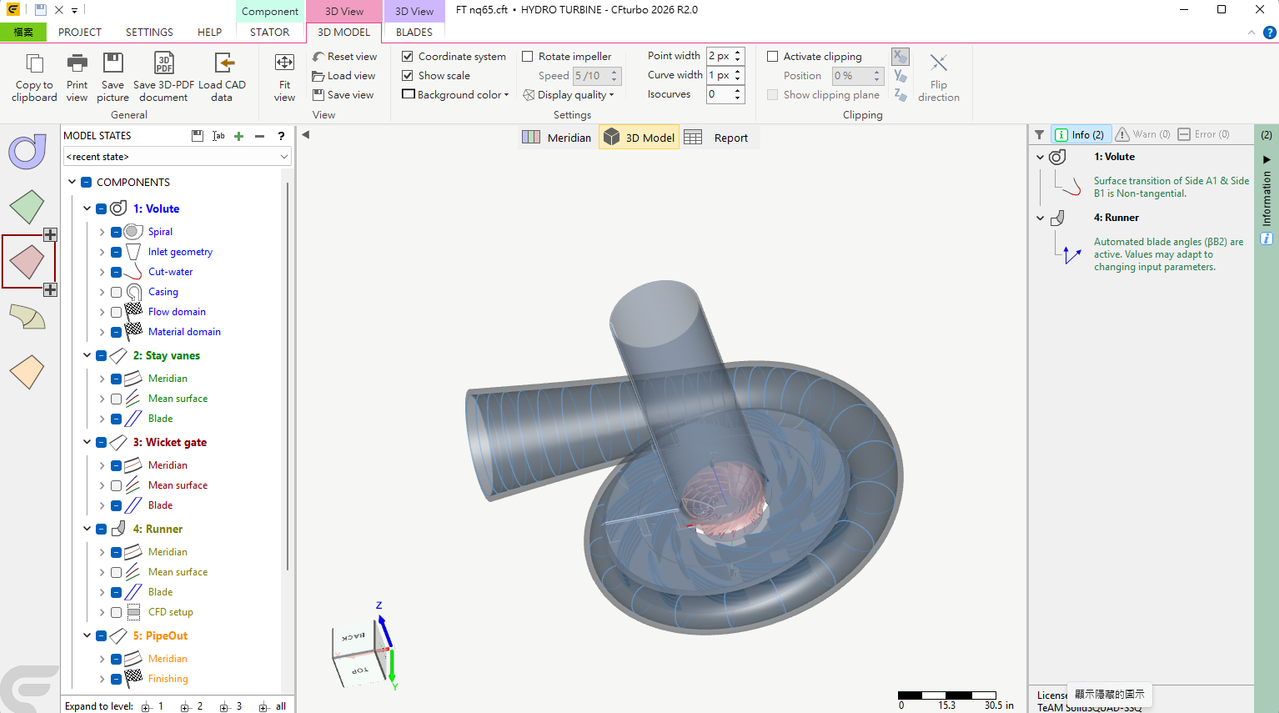This screenshot has width=1279, height=713.
Task: Click the plus icon to add a model state
Action: (x=239, y=136)
